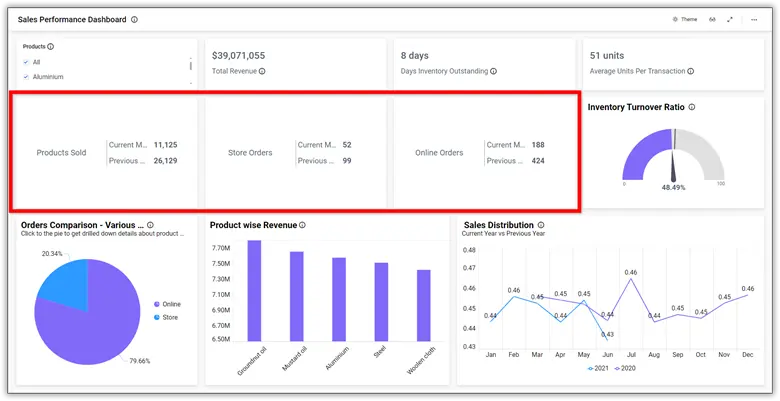Click the Sales Distribution info icon

point(541,225)
